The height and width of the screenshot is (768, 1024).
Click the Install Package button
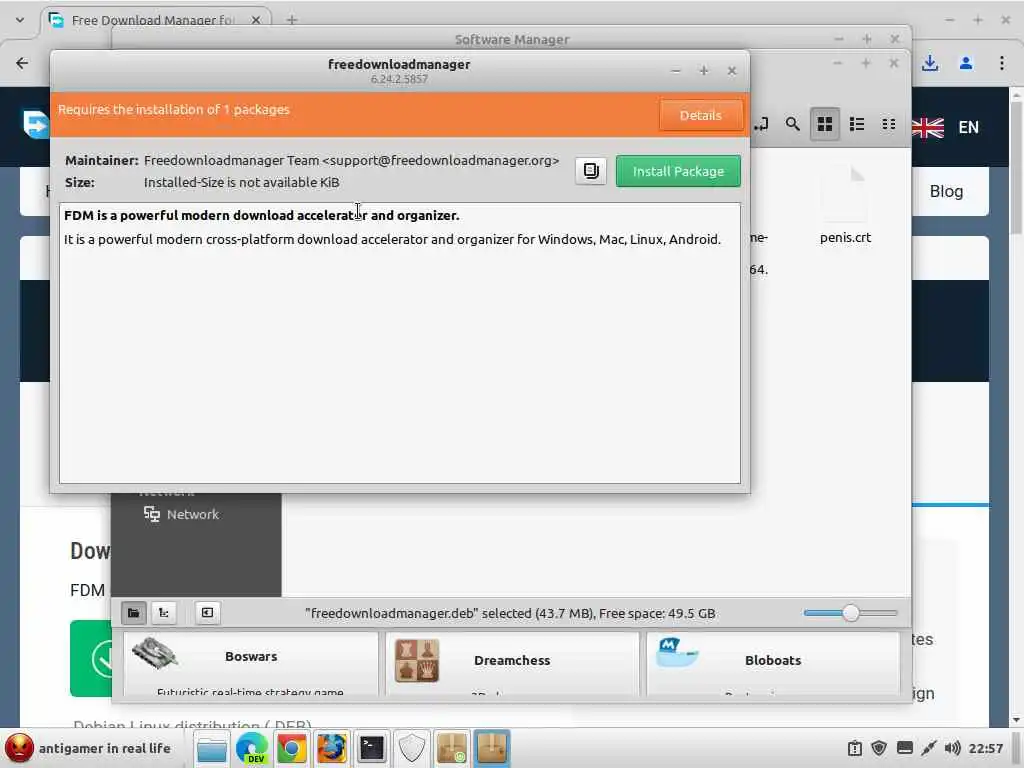tap(678, 171)
